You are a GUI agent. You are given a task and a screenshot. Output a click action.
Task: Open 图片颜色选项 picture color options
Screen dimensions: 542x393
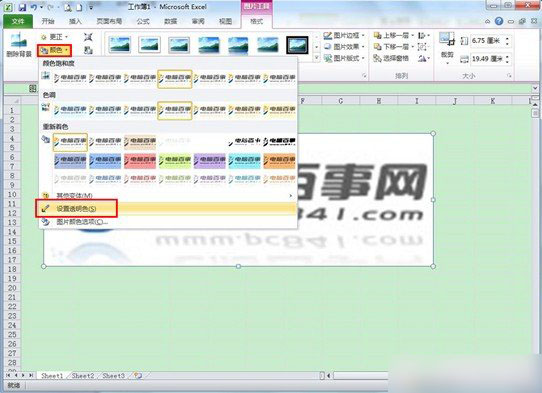pos(167,222)
